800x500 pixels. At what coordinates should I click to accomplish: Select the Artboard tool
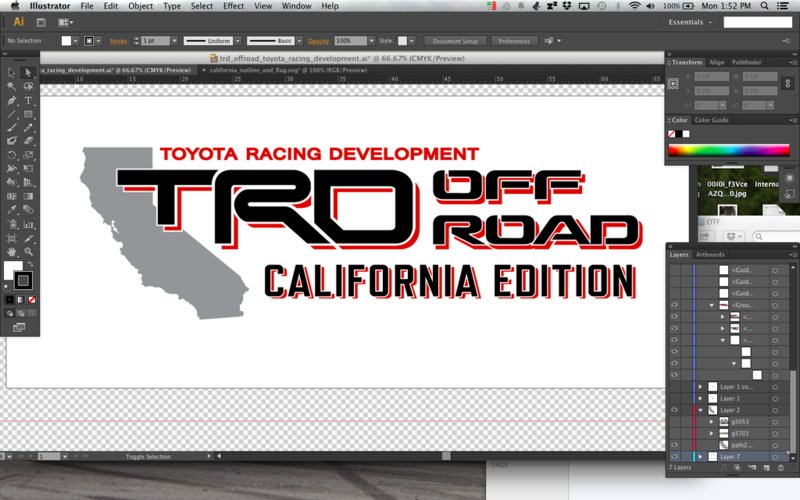pos(12,238)
